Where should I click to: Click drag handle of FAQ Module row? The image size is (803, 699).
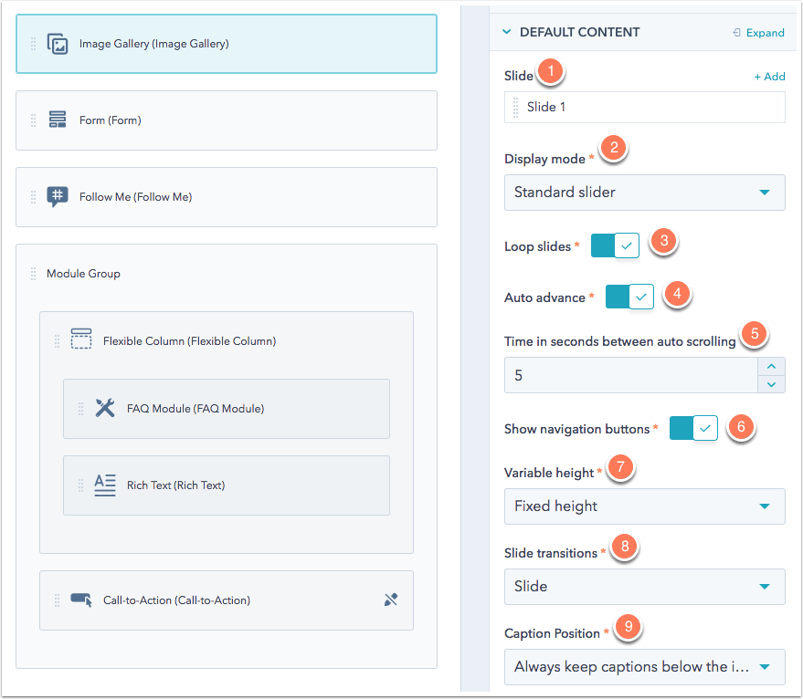(80, 409)
